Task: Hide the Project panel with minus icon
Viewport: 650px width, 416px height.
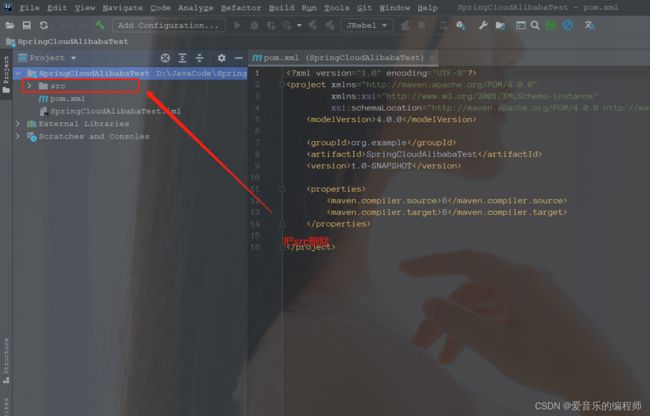Action: pos(238,58)
